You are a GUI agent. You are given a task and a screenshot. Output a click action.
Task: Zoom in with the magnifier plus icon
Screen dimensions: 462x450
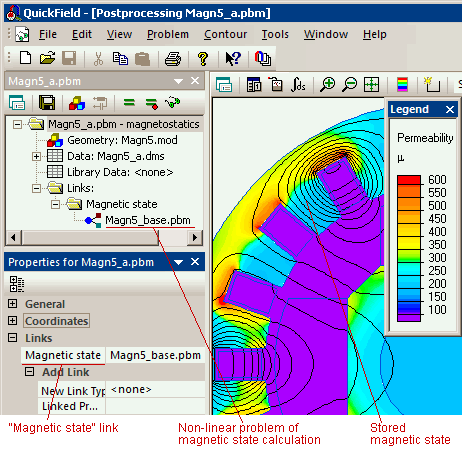click(x=327, y=84)
